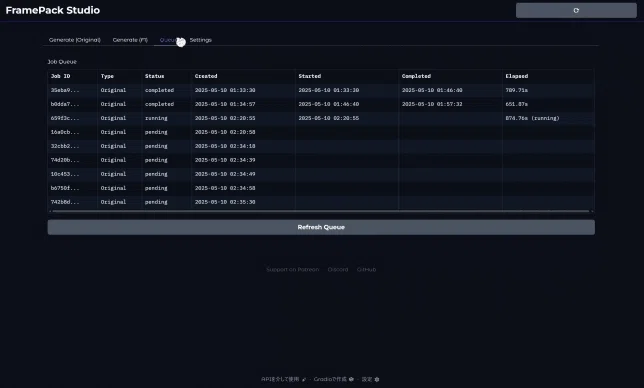Click Completed cell '2025-05-10 01:57:32'

(450, 104)
